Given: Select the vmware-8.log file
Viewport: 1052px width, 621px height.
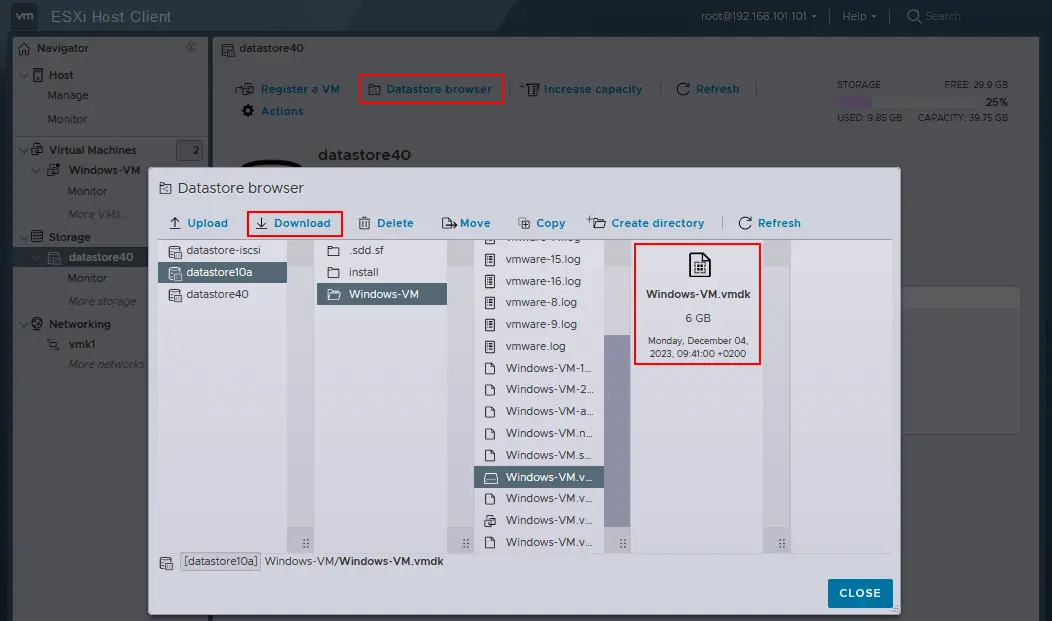Looking at the screenshot, I should 539,302.
